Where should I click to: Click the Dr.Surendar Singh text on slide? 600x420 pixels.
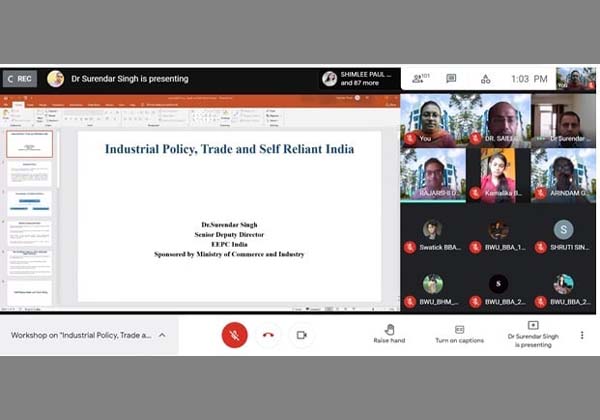229,225
